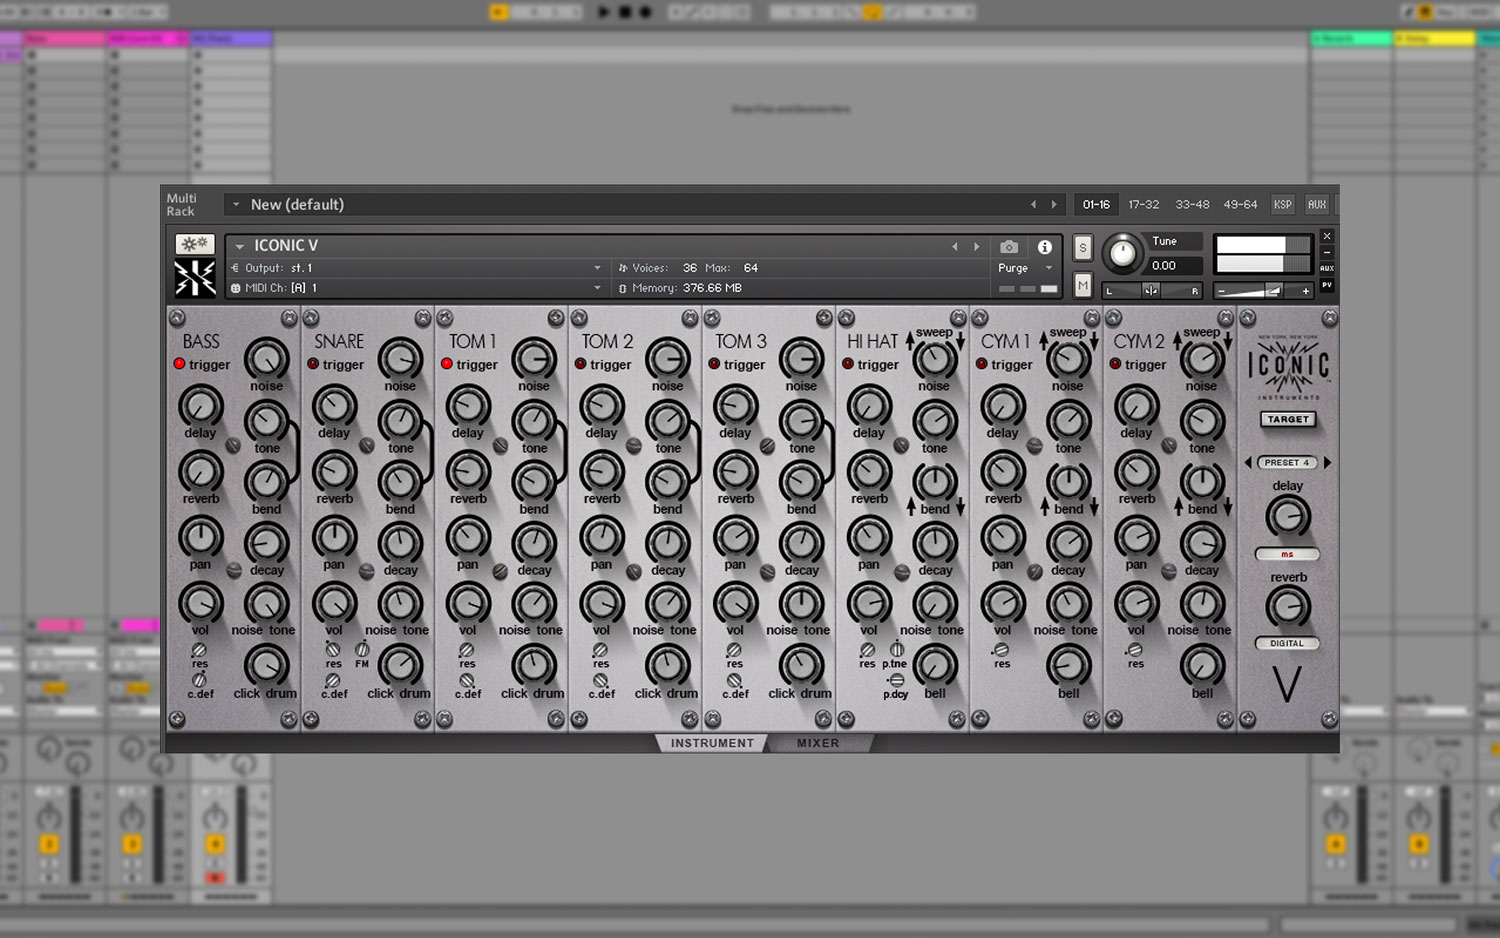1500x938 pixels.
Task: Click the BASS vol knob
Action: tap(200, 602)
